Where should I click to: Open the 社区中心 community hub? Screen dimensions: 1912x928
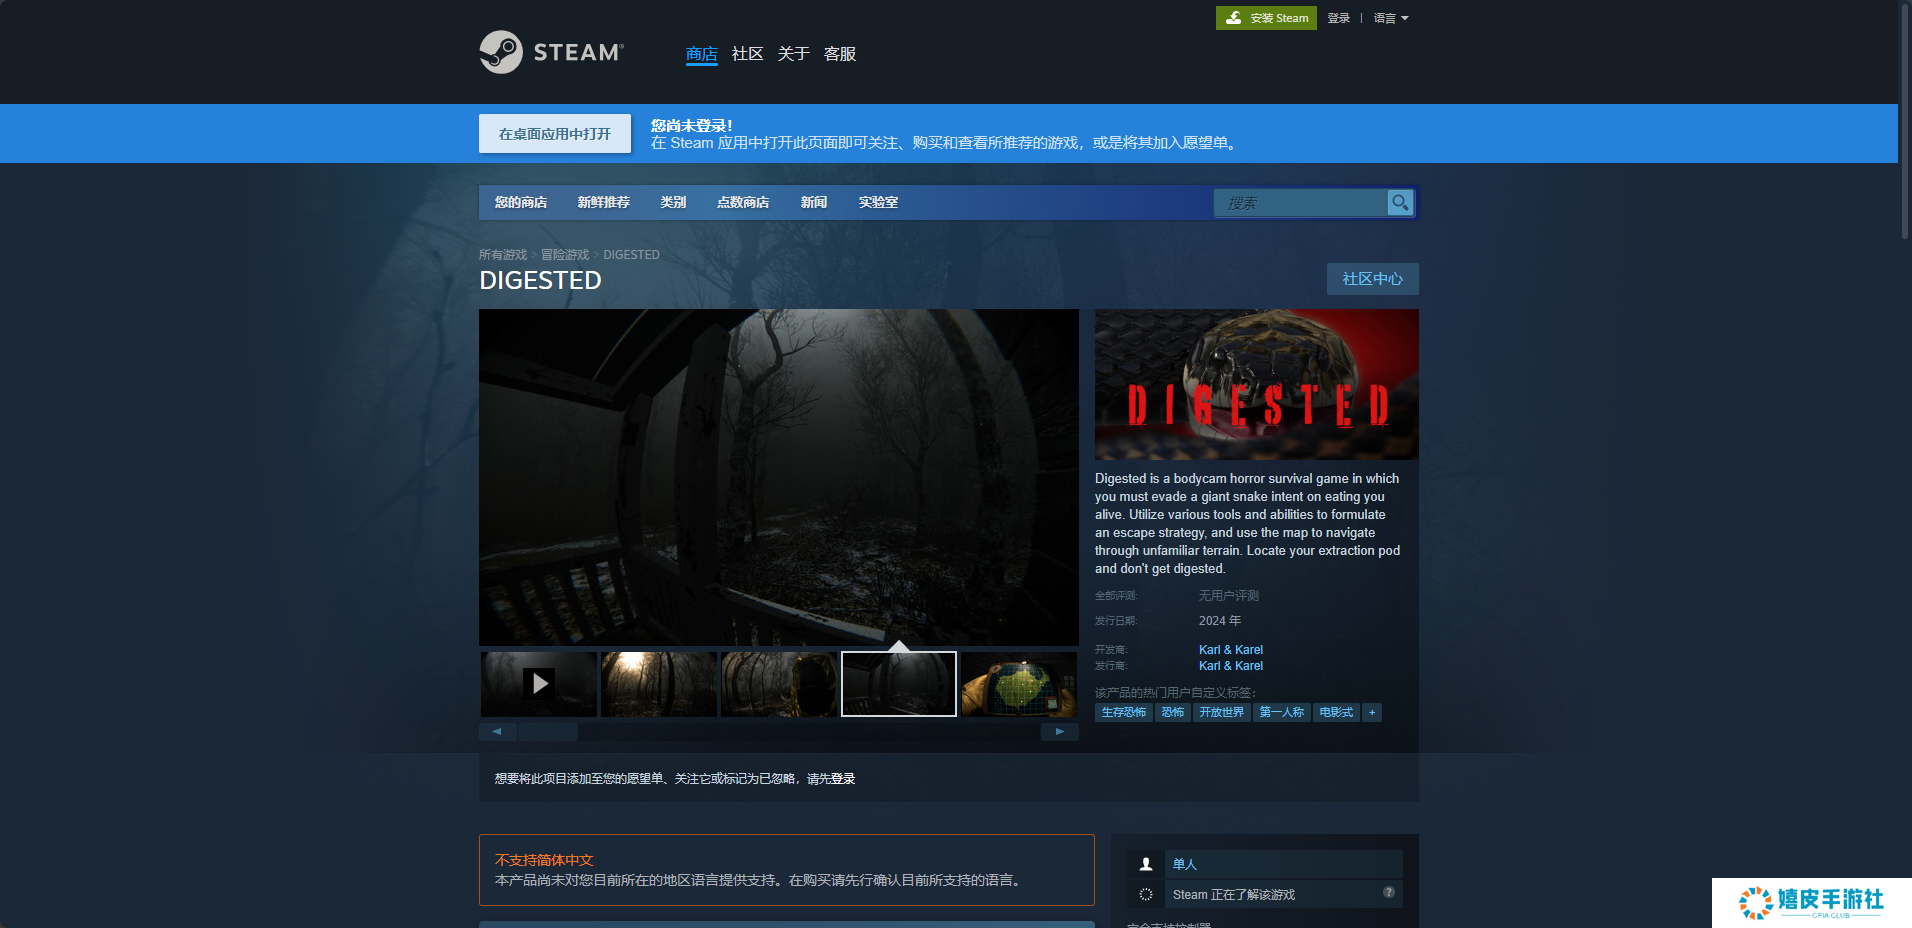pyautogui.click(x=1372, y=279)
